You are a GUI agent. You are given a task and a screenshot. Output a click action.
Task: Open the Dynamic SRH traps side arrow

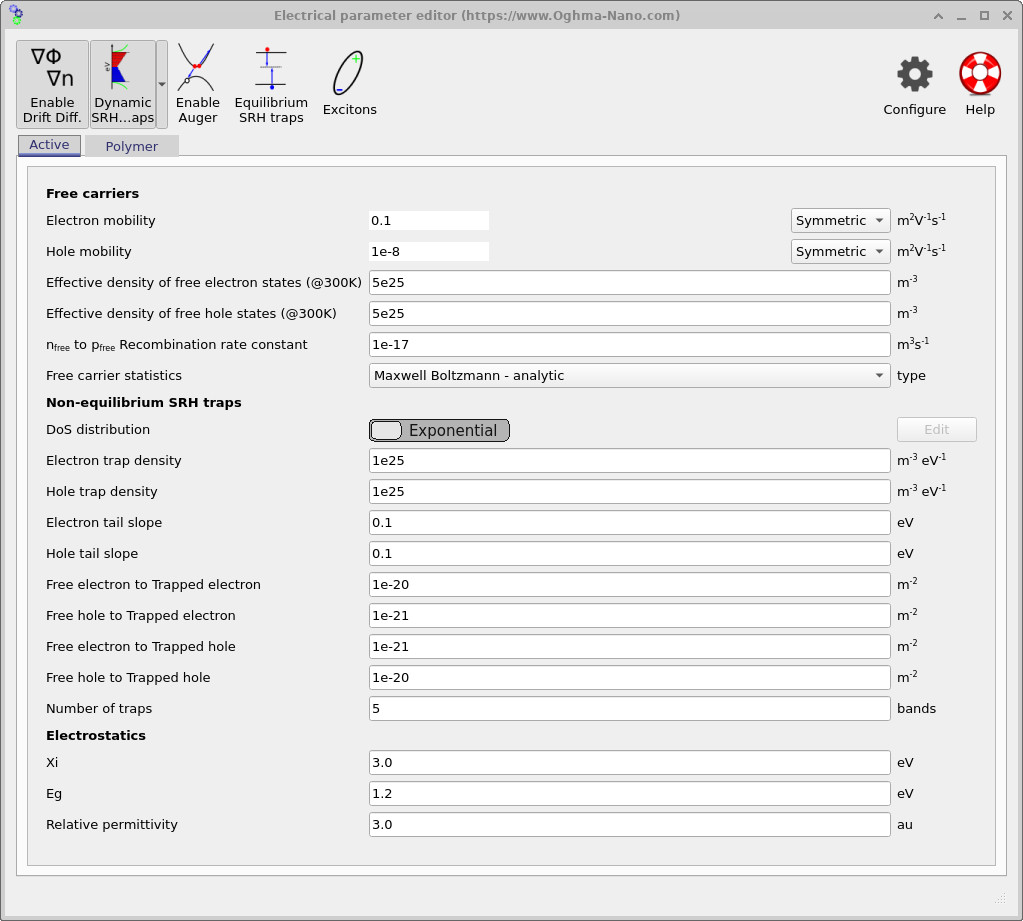point(160,83)
